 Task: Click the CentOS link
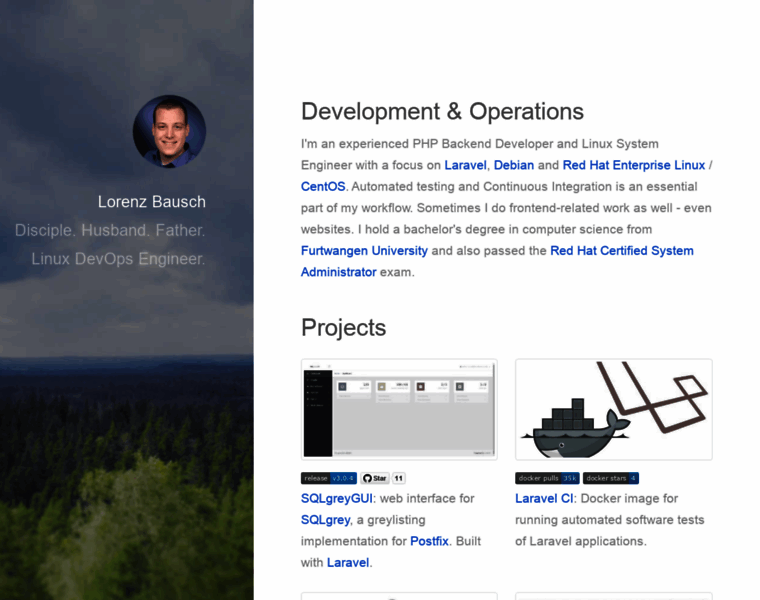pyautogui.click(x=323, y=186)
